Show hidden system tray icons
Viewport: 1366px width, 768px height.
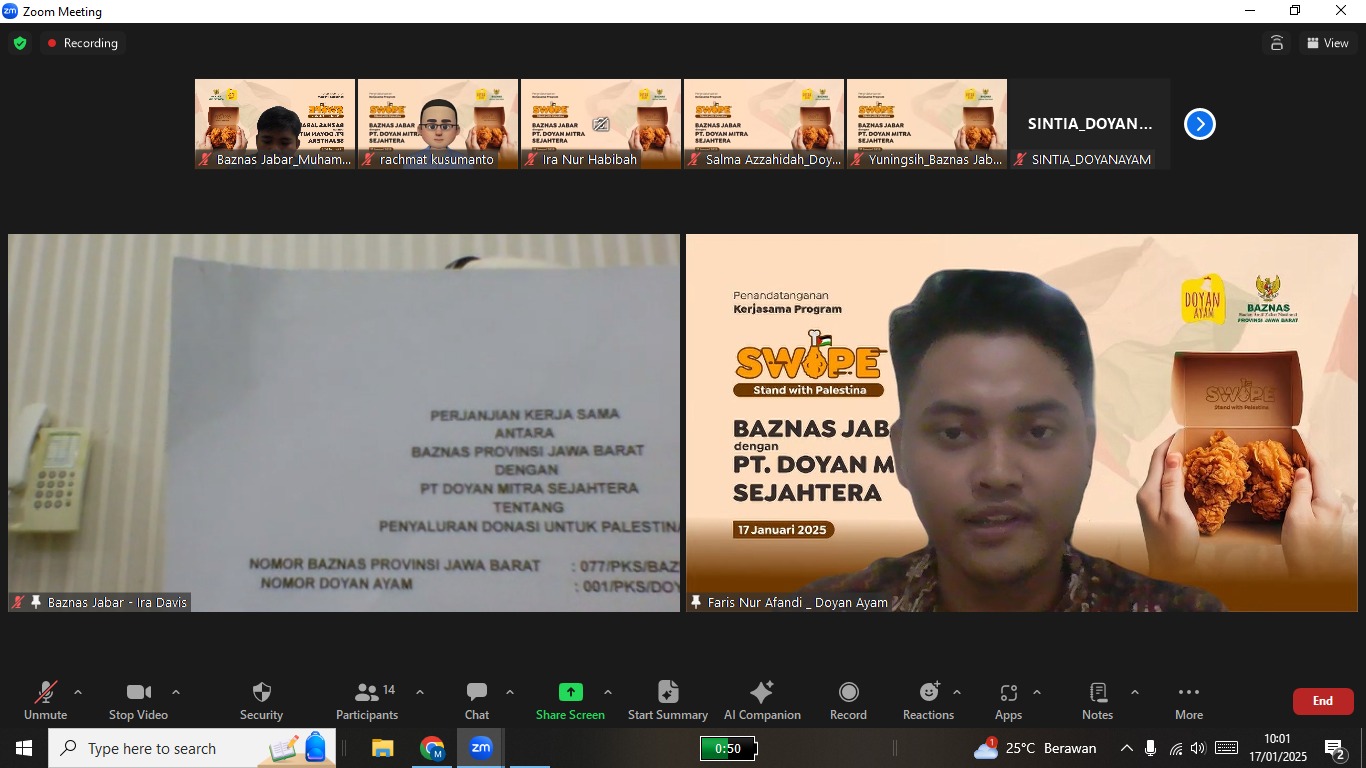pyautogui.click(x=1126, y=748)
